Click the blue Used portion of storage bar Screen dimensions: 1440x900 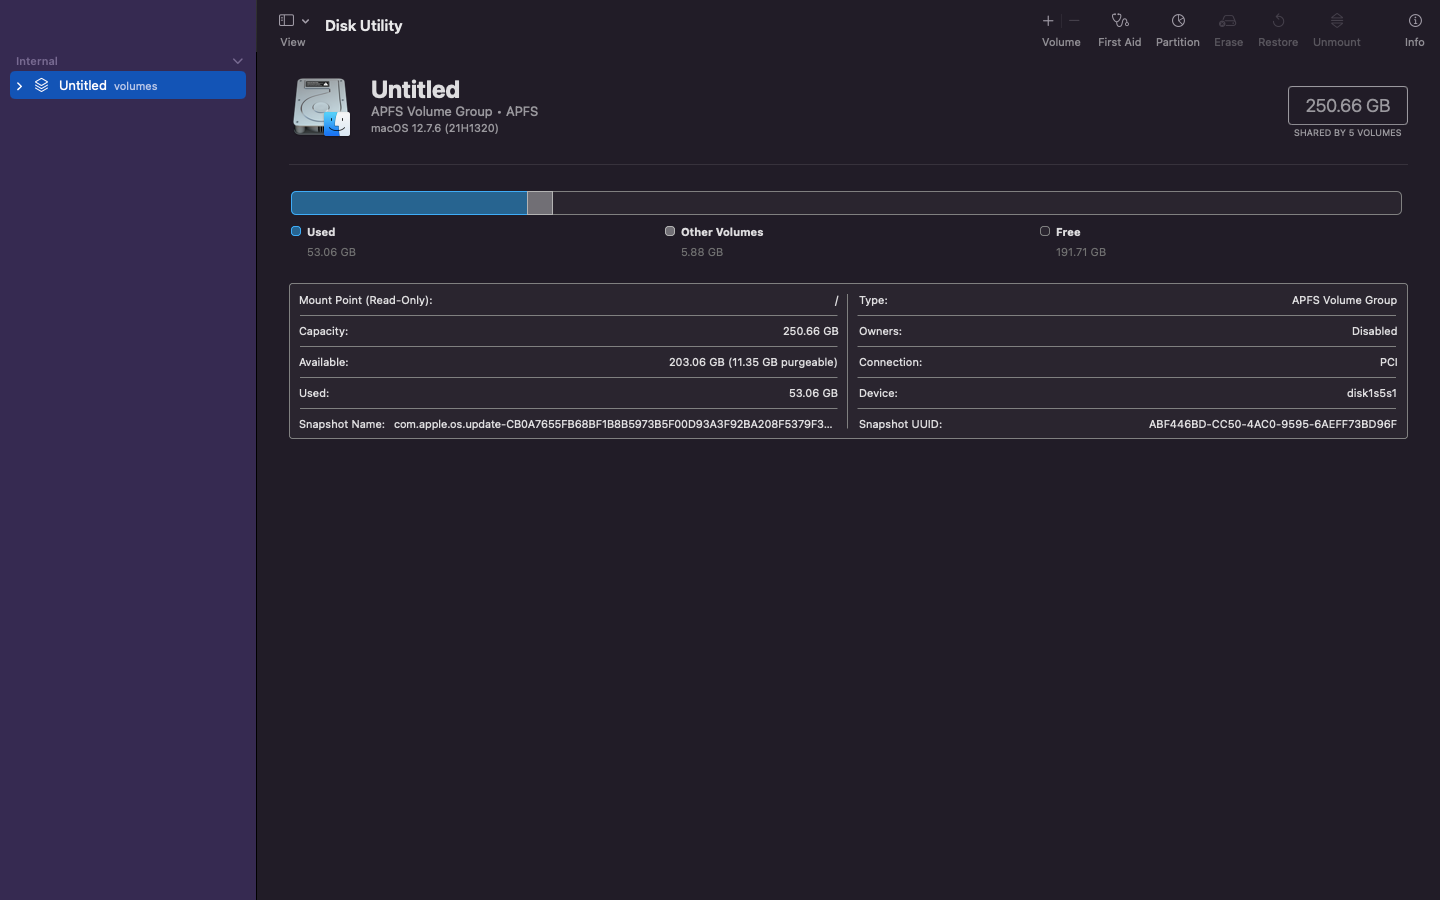pyautogui.click(x=408, y=203)
